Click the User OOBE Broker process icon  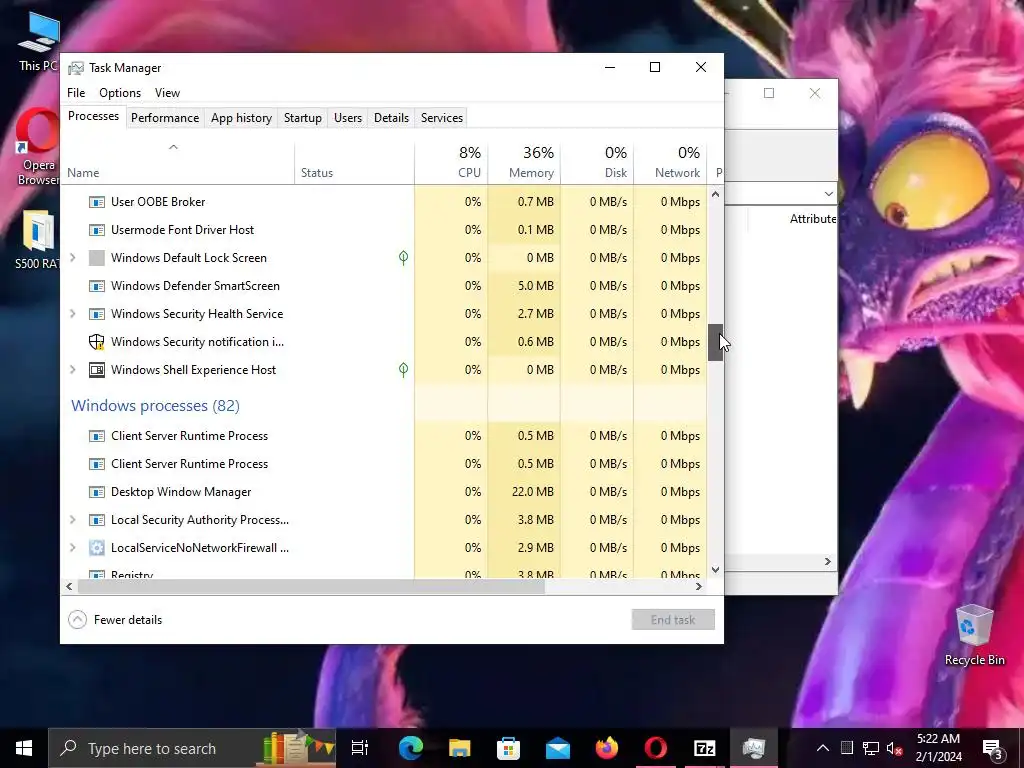tap(97, 202)
